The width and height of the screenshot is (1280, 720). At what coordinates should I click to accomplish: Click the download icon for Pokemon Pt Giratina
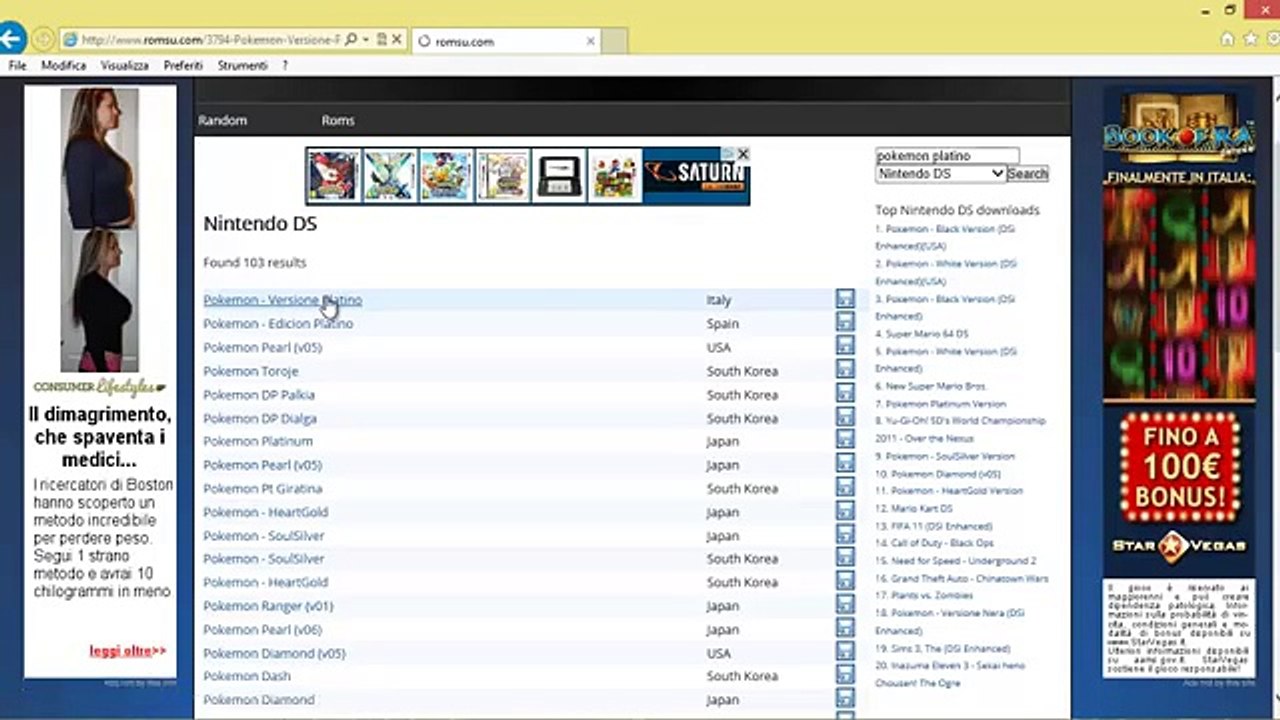point(845,487)
